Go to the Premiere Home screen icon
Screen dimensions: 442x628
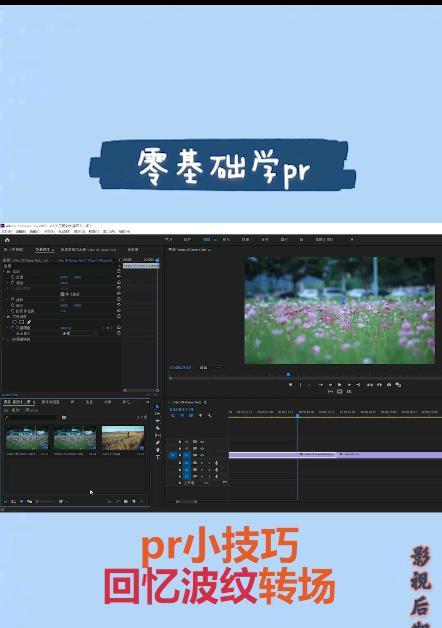[7, 240]
